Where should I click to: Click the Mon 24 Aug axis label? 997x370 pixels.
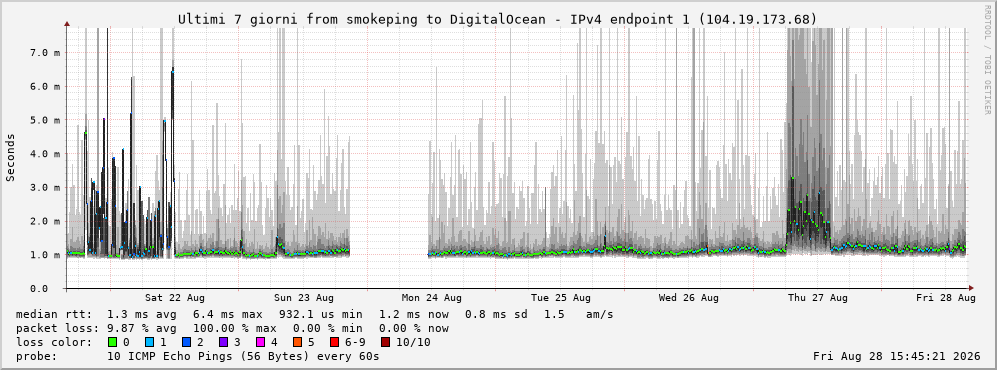431,298
